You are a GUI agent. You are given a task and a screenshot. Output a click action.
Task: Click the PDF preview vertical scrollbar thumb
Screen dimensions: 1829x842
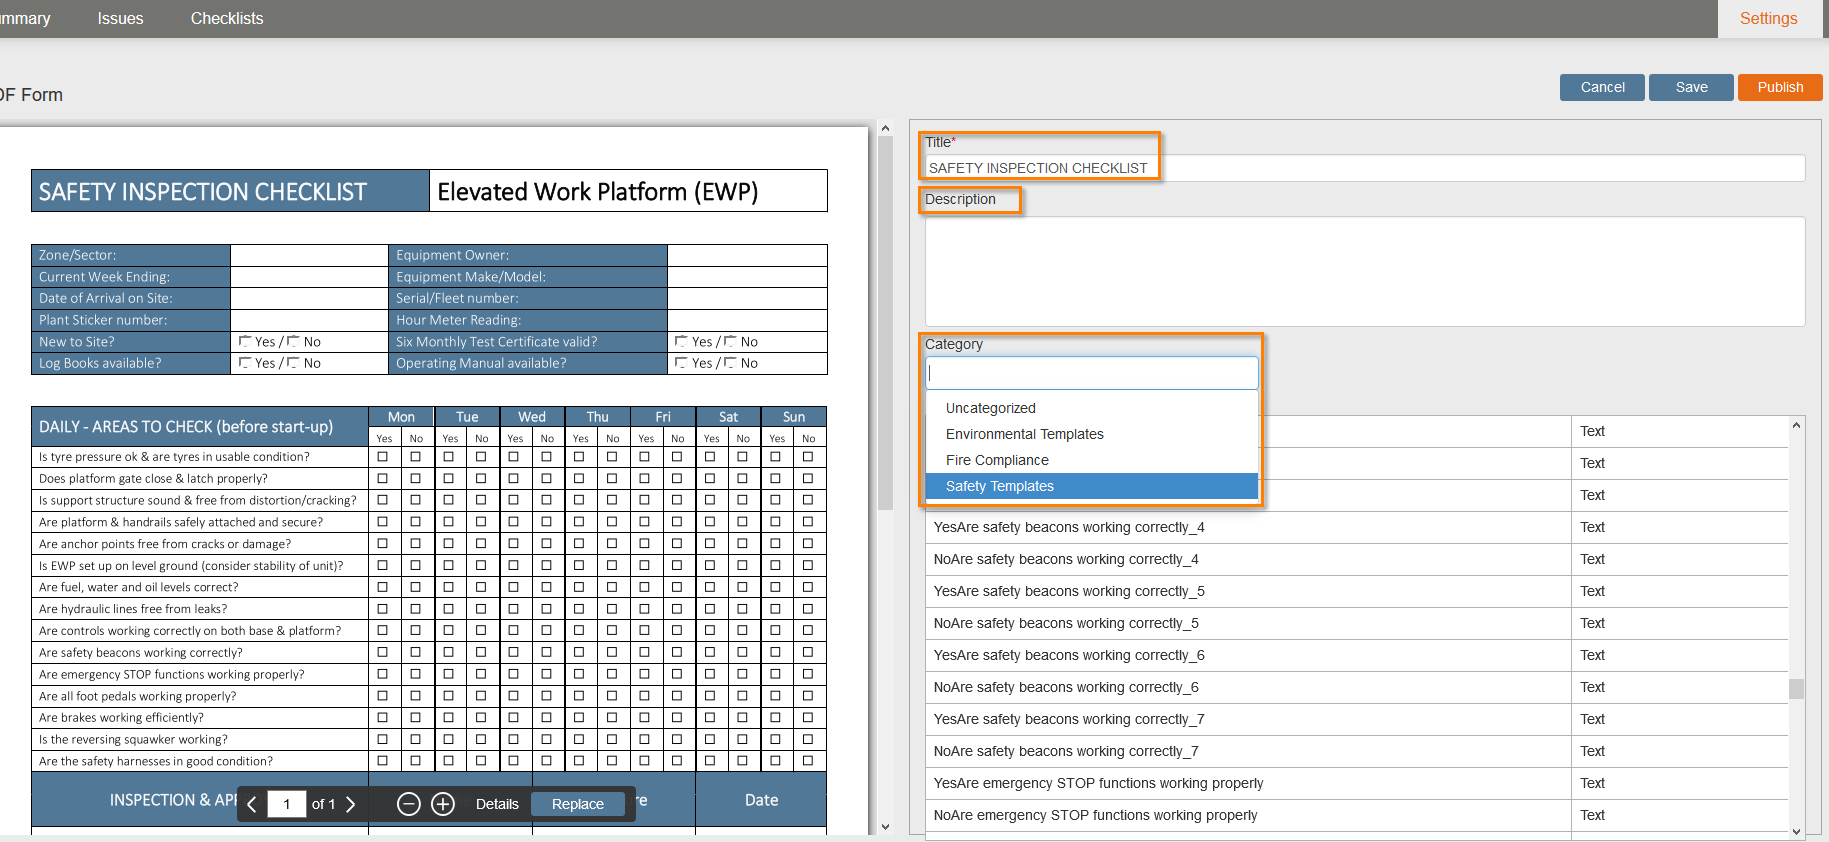coord(885,320)
